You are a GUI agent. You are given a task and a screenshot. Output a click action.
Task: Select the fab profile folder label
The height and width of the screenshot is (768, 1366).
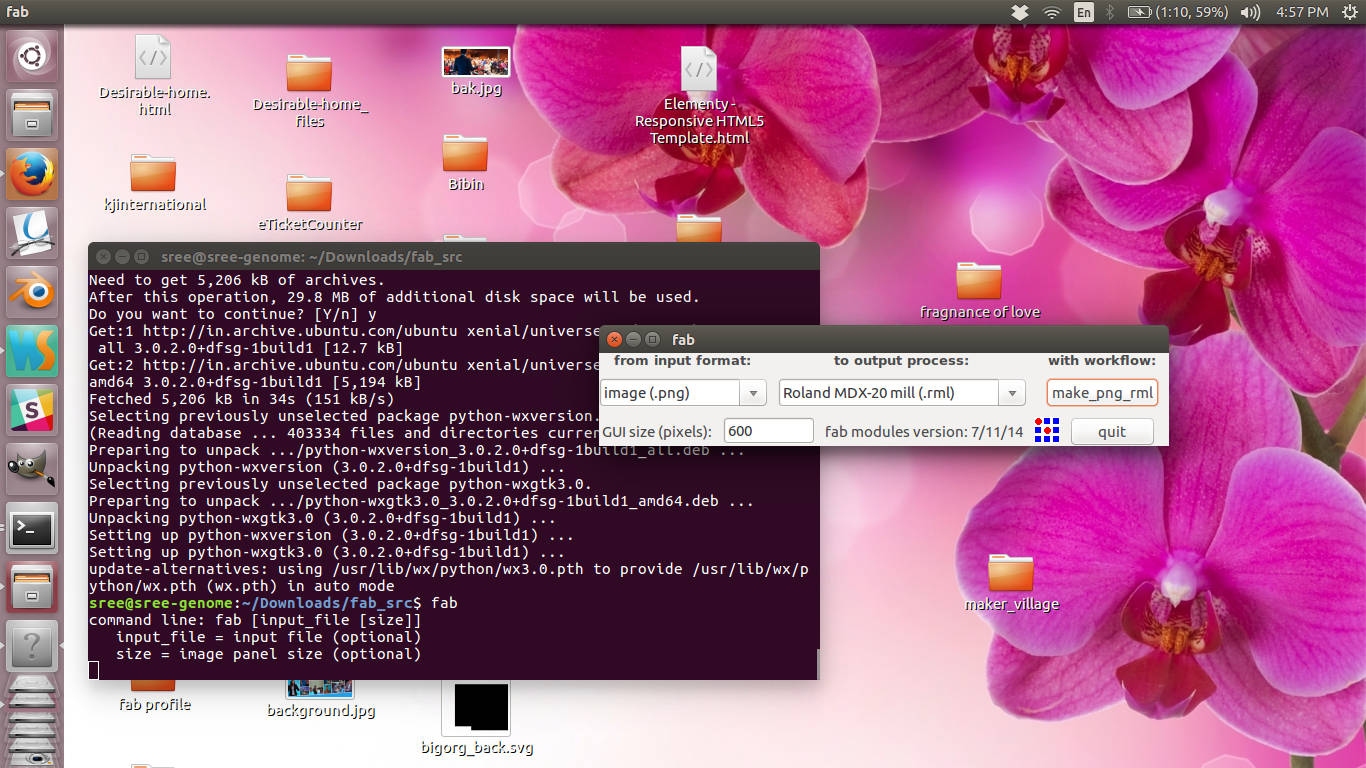coord(154,704)
